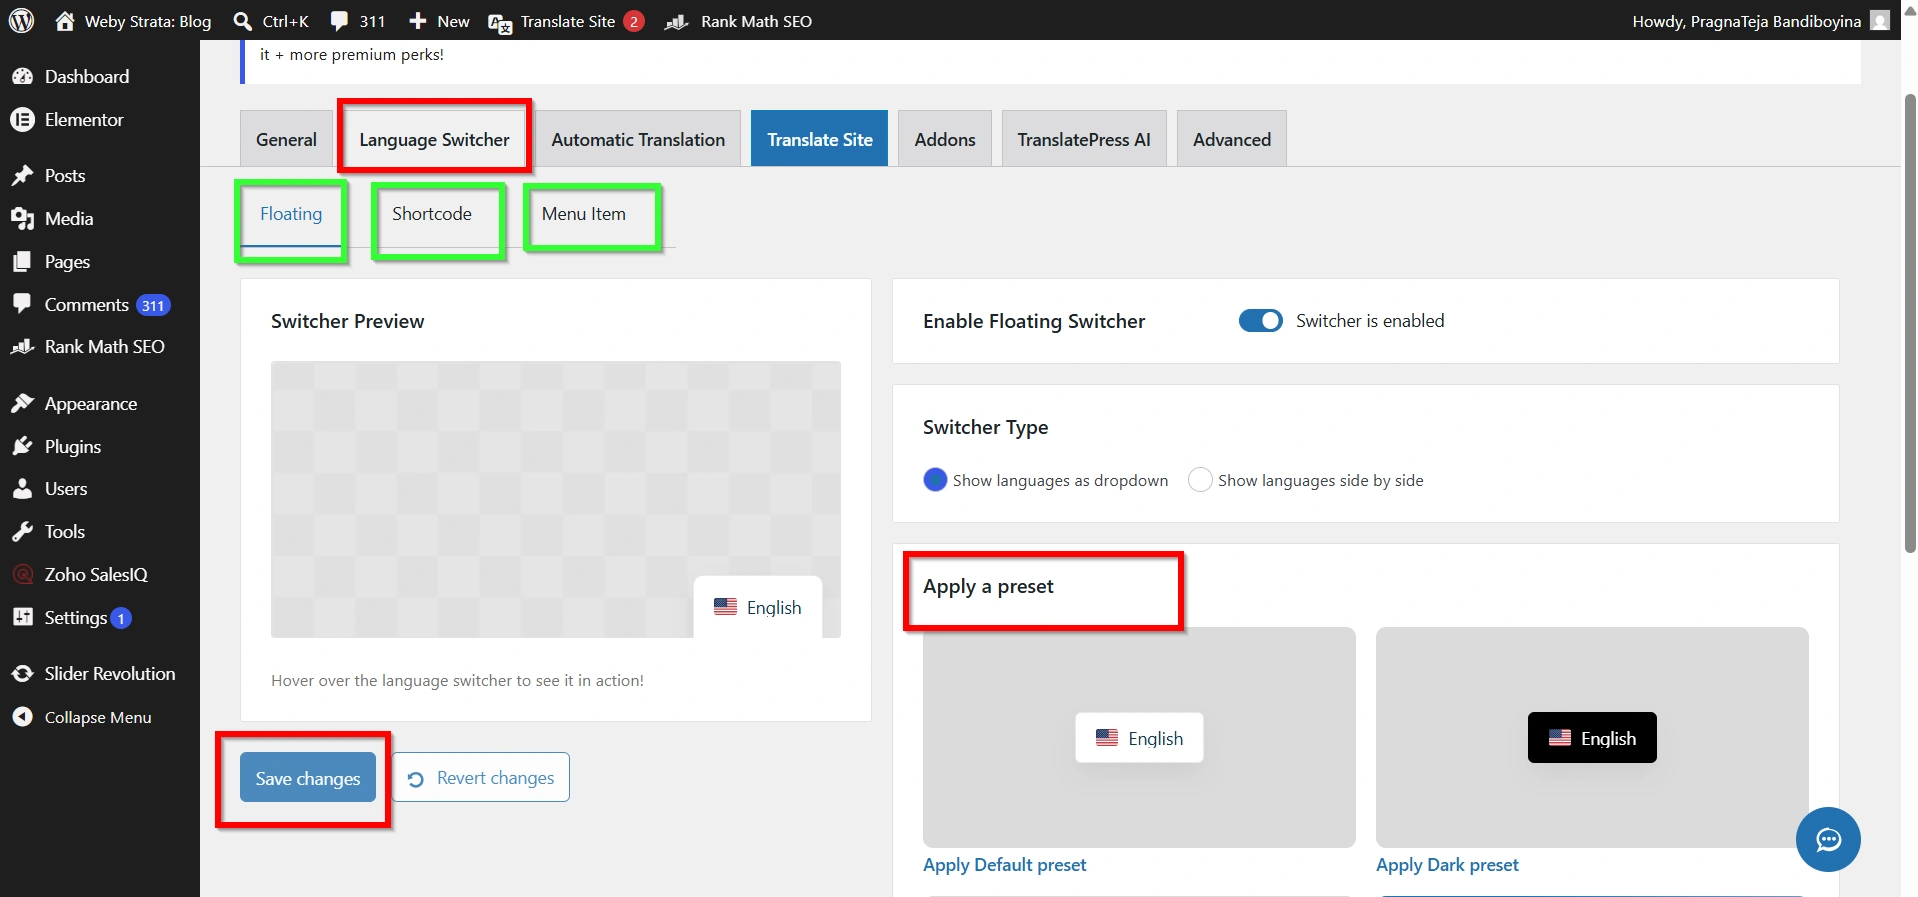Screen dimensions: 1918x897
Task: Click the 'Switcher Preview' heading
Action: tap(347, 321)
